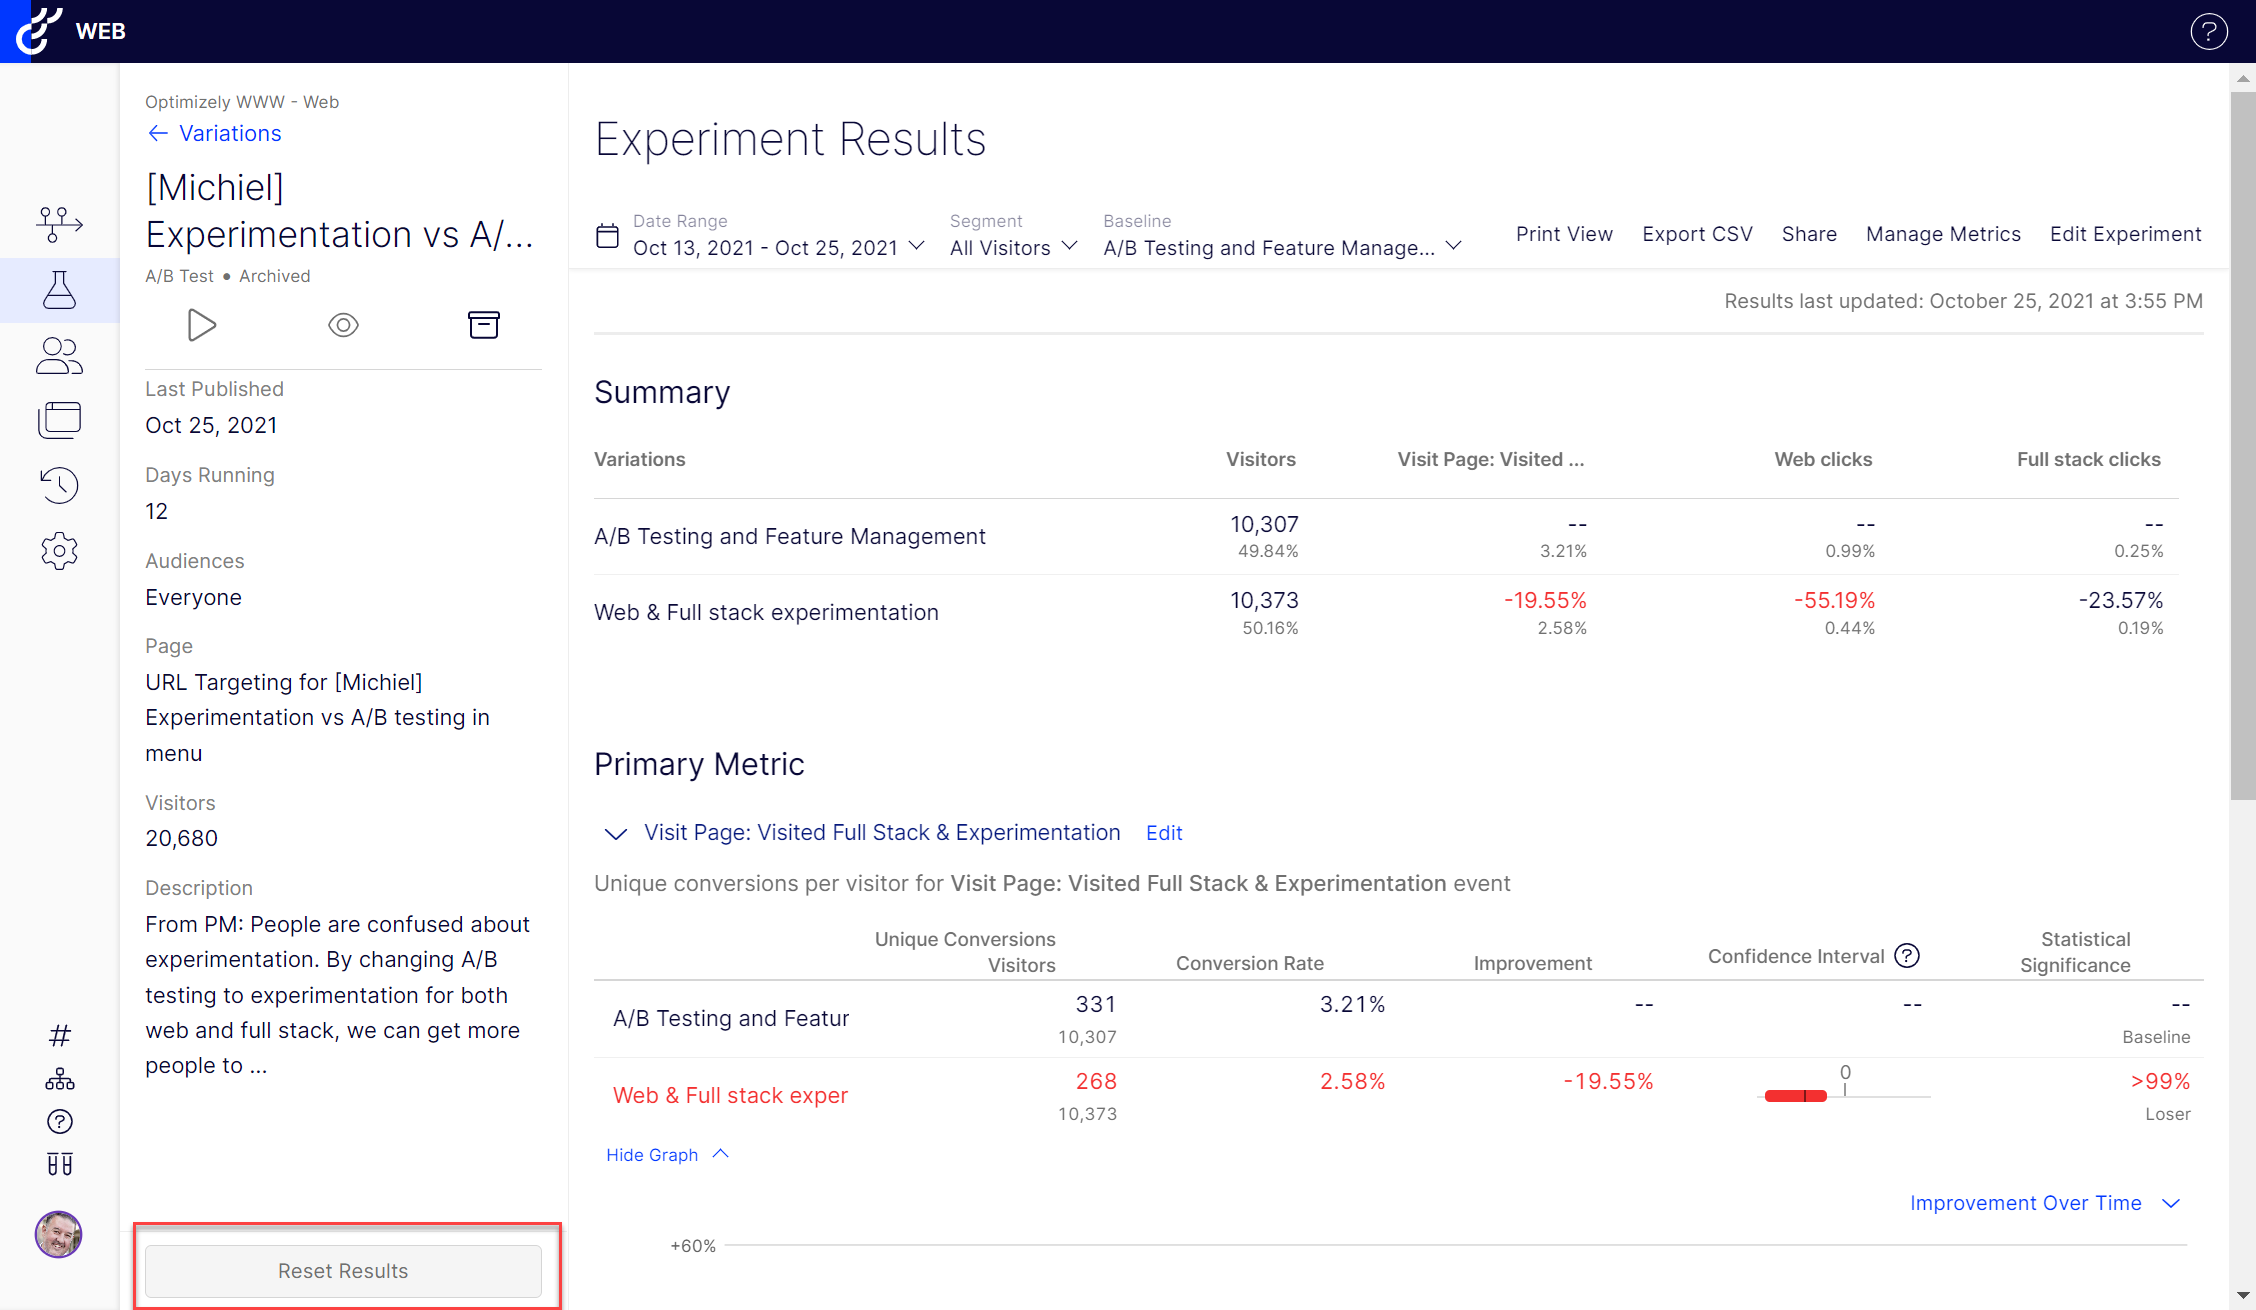Open the Settings gear sidebar icon
The width and height of the screenshot is (2256, 1310).
pos(59,551)
